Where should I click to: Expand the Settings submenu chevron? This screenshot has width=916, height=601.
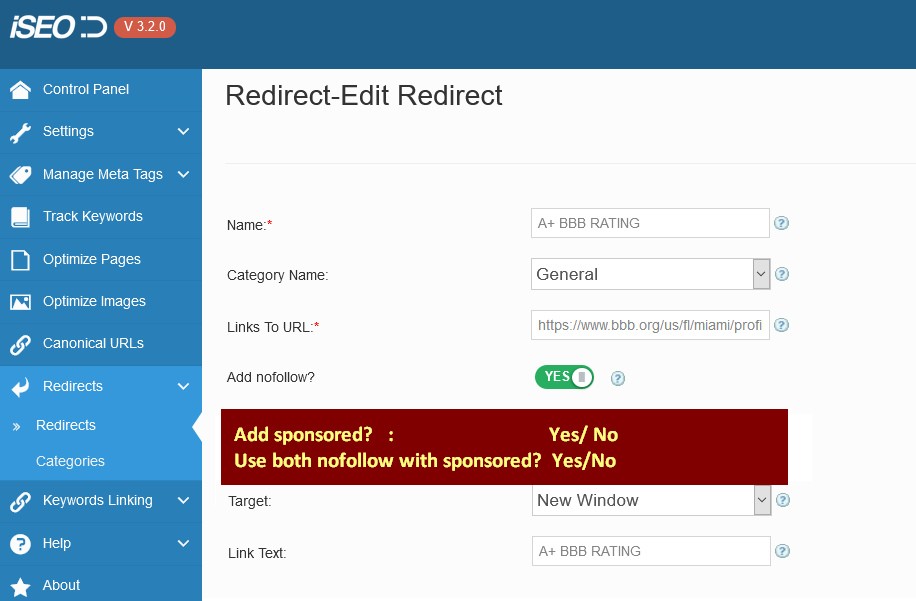pyautogui.click(x=183, y=132)
